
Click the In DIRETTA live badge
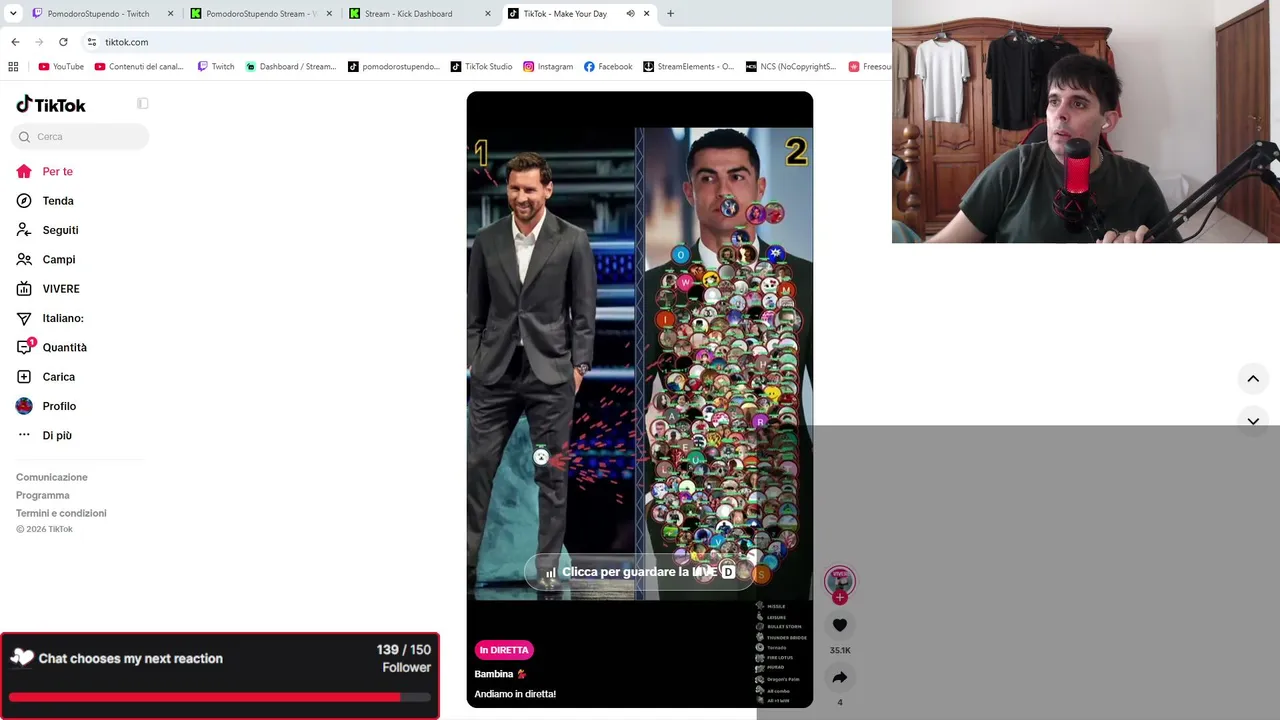pyautogui.click(x=504, y=650)
